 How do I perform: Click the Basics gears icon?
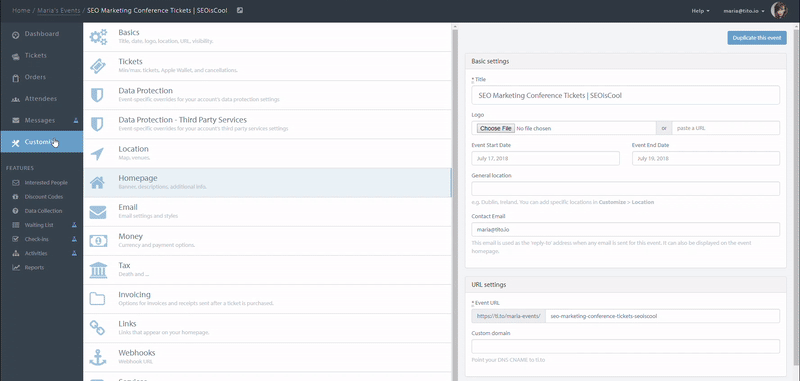[98, 37]
